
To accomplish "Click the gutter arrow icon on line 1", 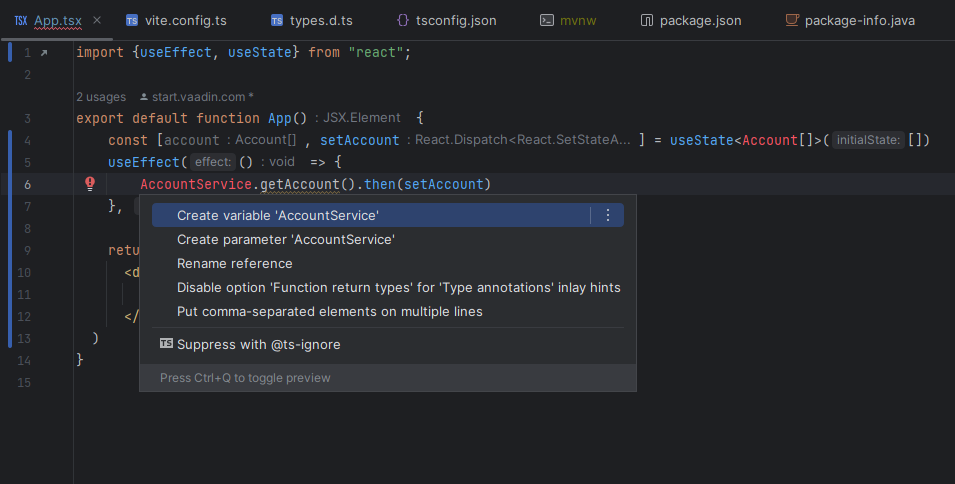I will [43, 52].
